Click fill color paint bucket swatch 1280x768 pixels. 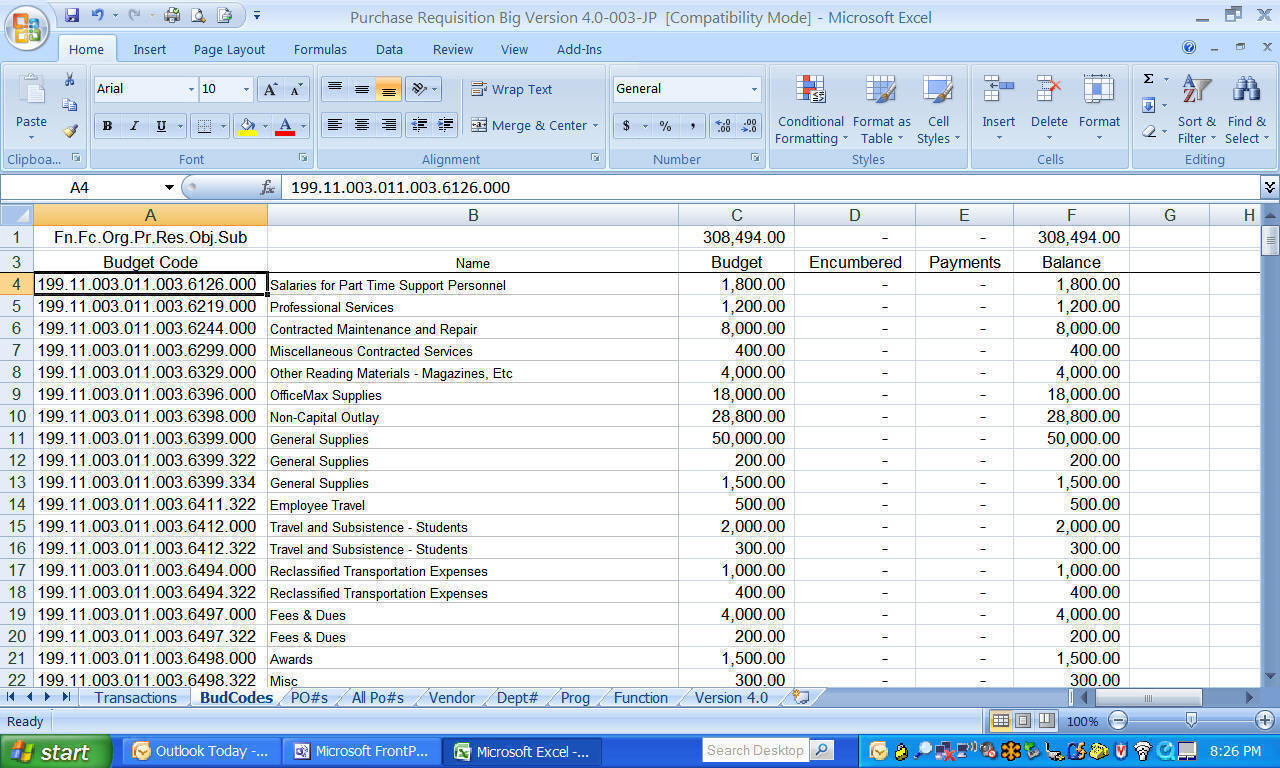point(248,126)
